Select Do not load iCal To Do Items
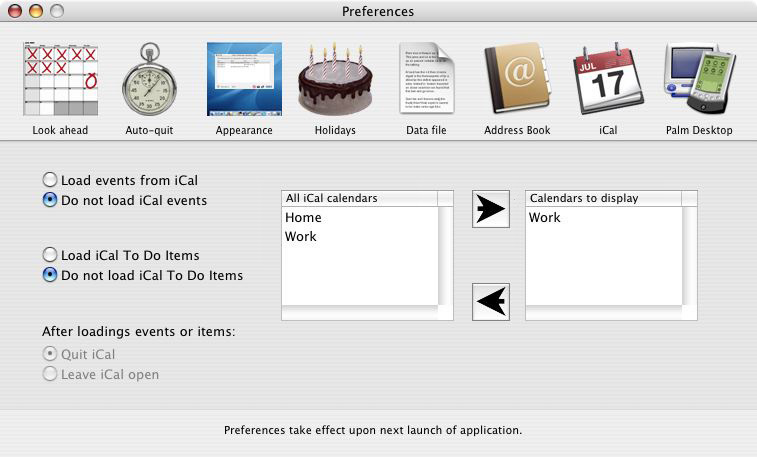This screenshot has width=757, height=457. coord(50,275)
